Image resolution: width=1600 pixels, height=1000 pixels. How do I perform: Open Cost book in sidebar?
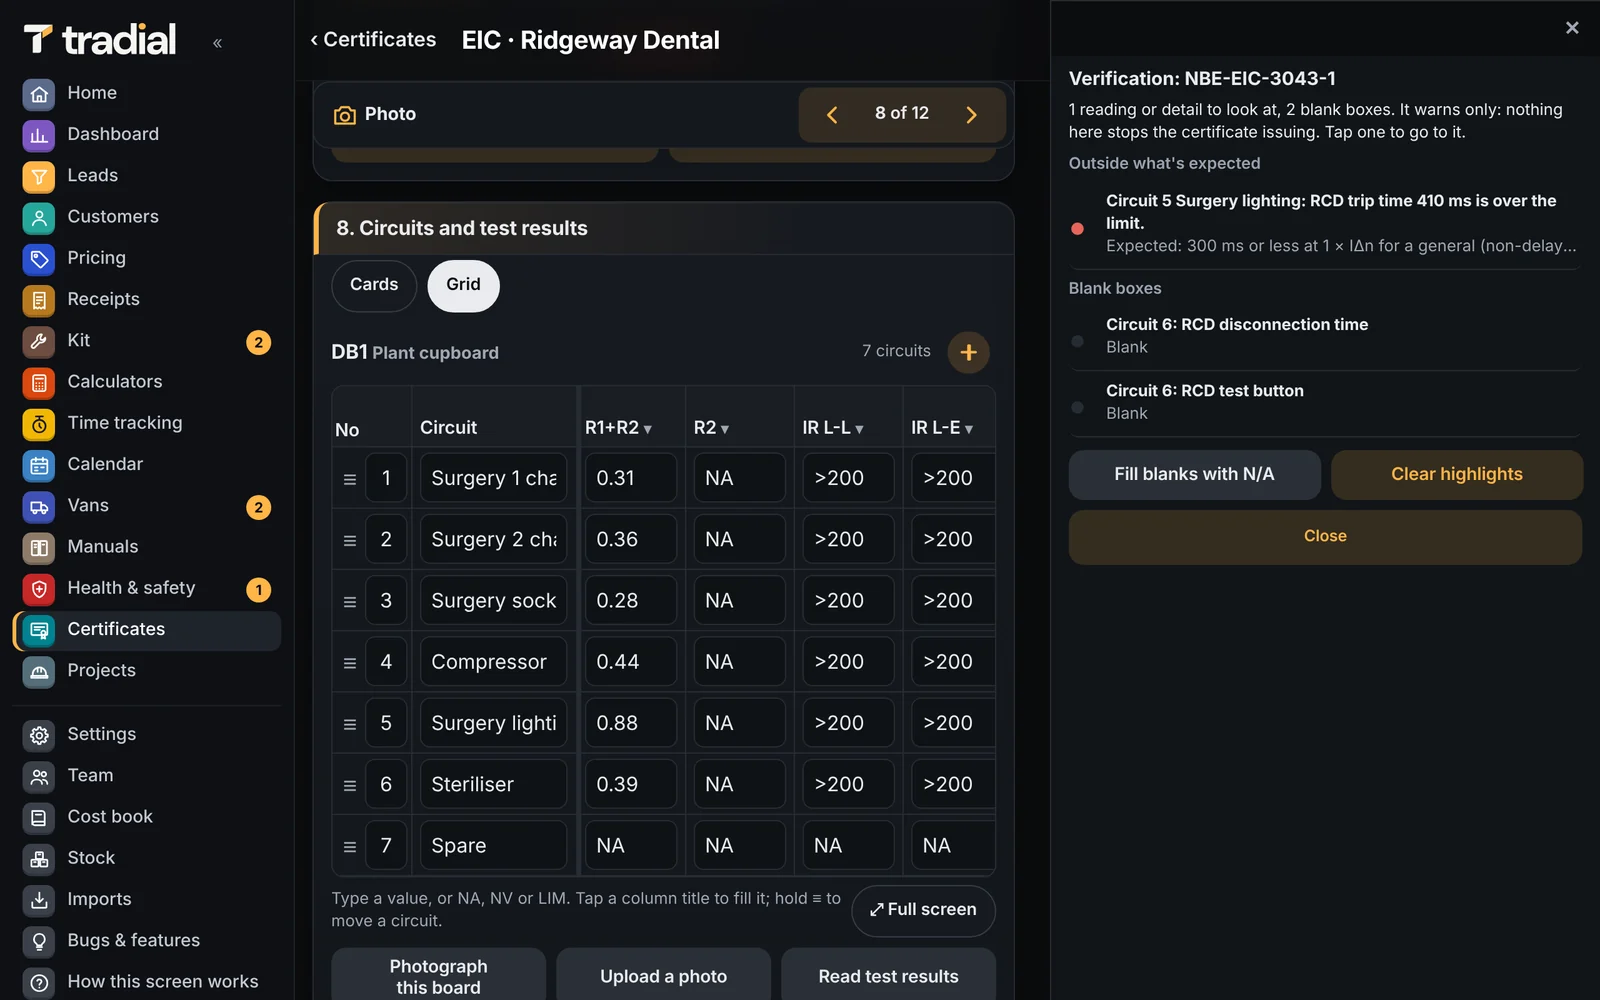(x=147, y=817)
